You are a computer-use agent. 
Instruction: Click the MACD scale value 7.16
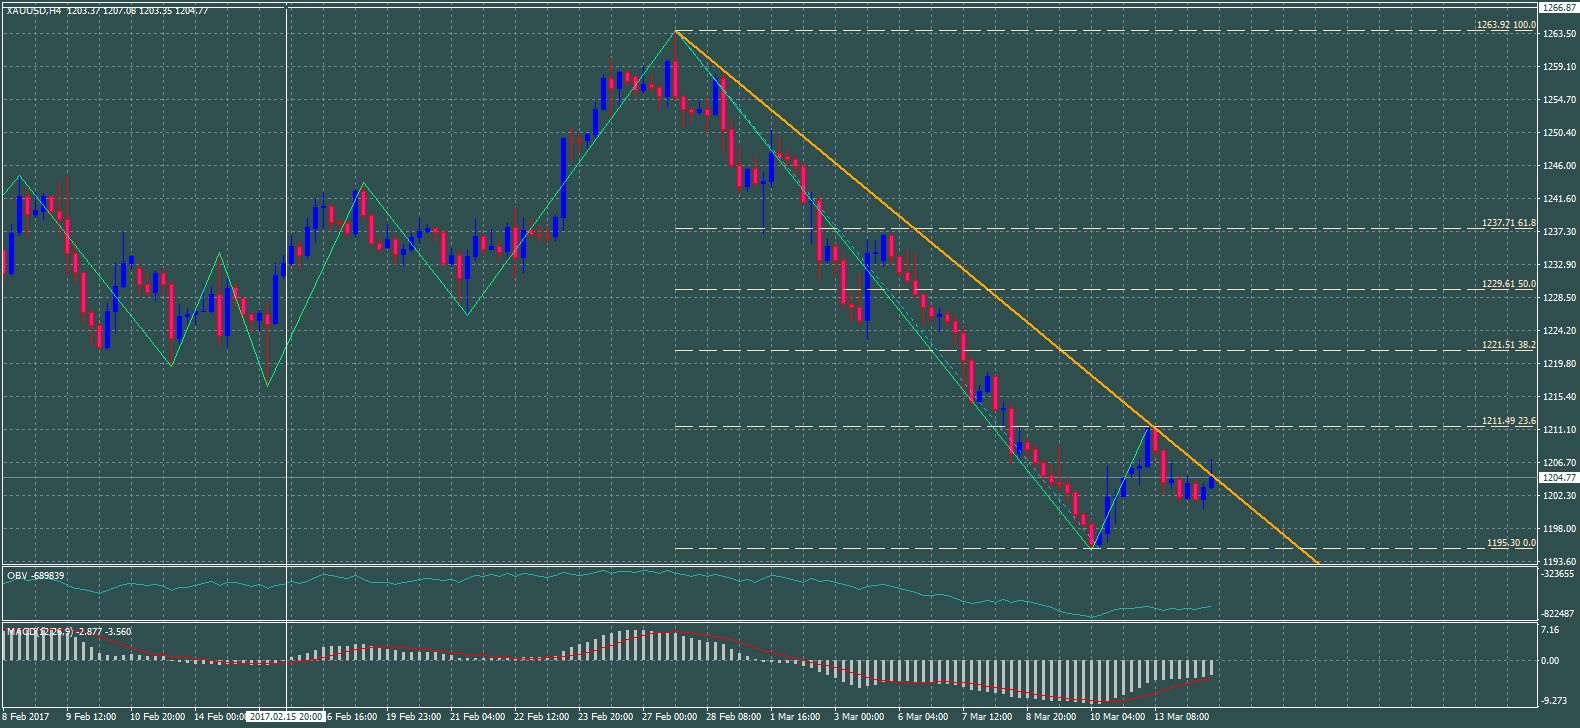point(1550,630)
